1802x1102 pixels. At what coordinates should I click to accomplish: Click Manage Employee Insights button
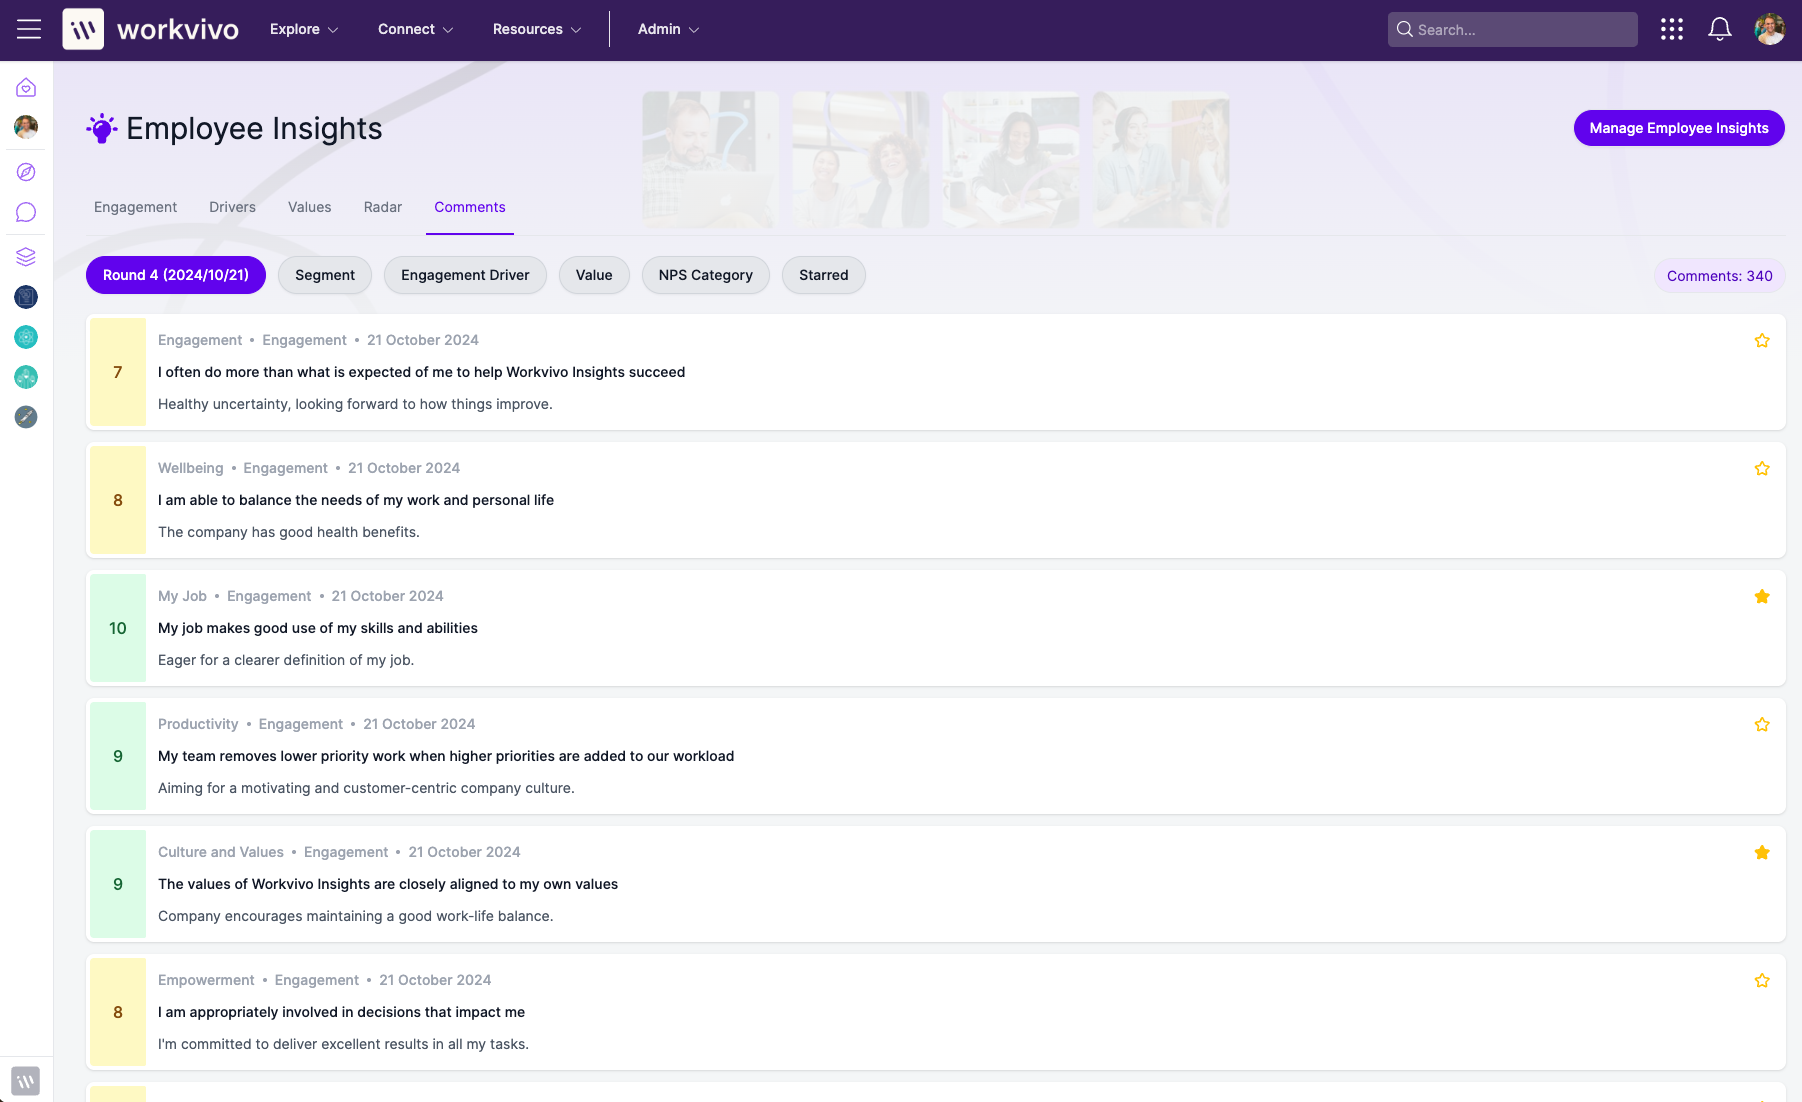click(1679, 128)
